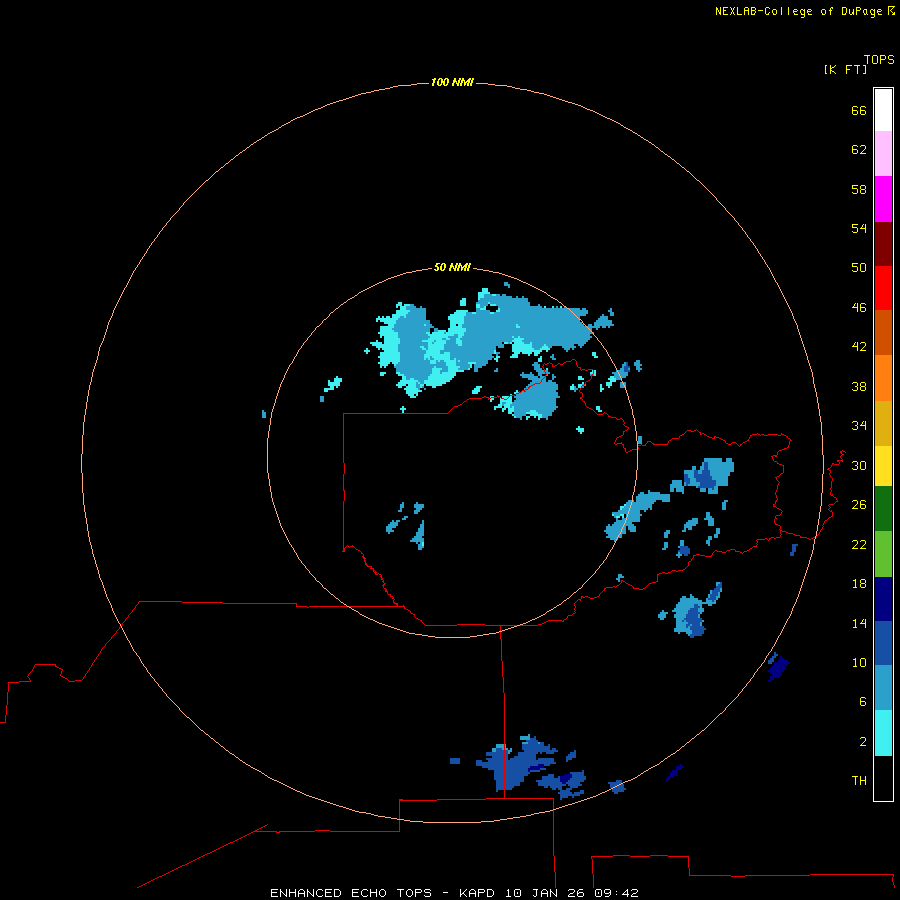
Task: Click the white swatch in the tops legend
Action: click(883, 110)
